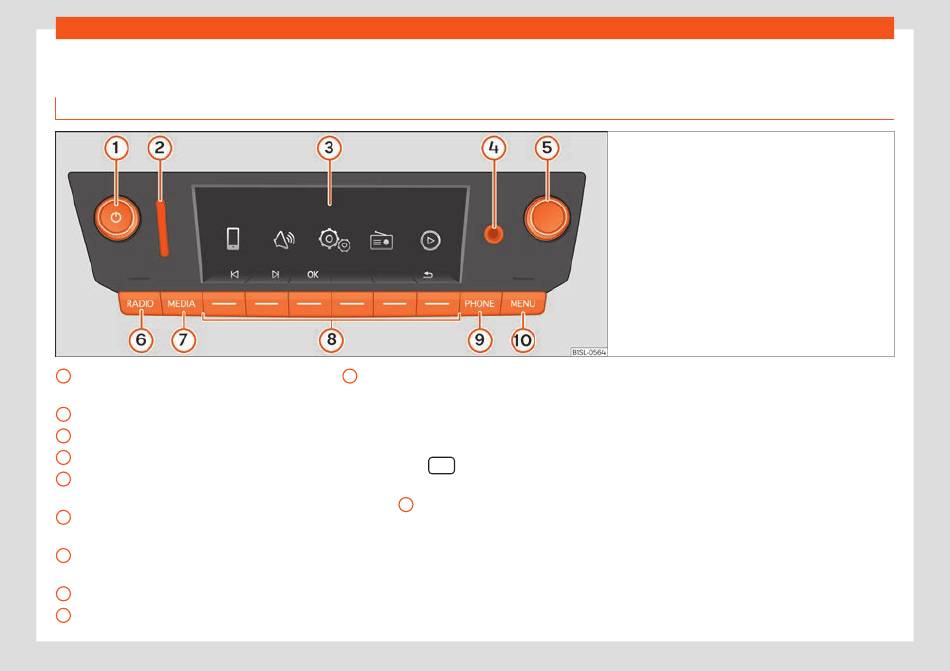Click the power knob on the radio
950x671 pixels.
(x=117, y=217)
